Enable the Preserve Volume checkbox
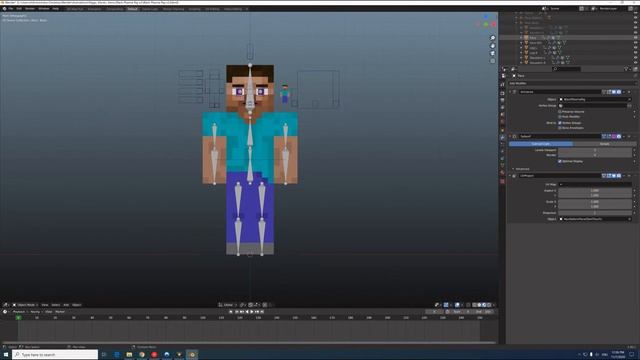The image size is (640, 360). (560, 111)
